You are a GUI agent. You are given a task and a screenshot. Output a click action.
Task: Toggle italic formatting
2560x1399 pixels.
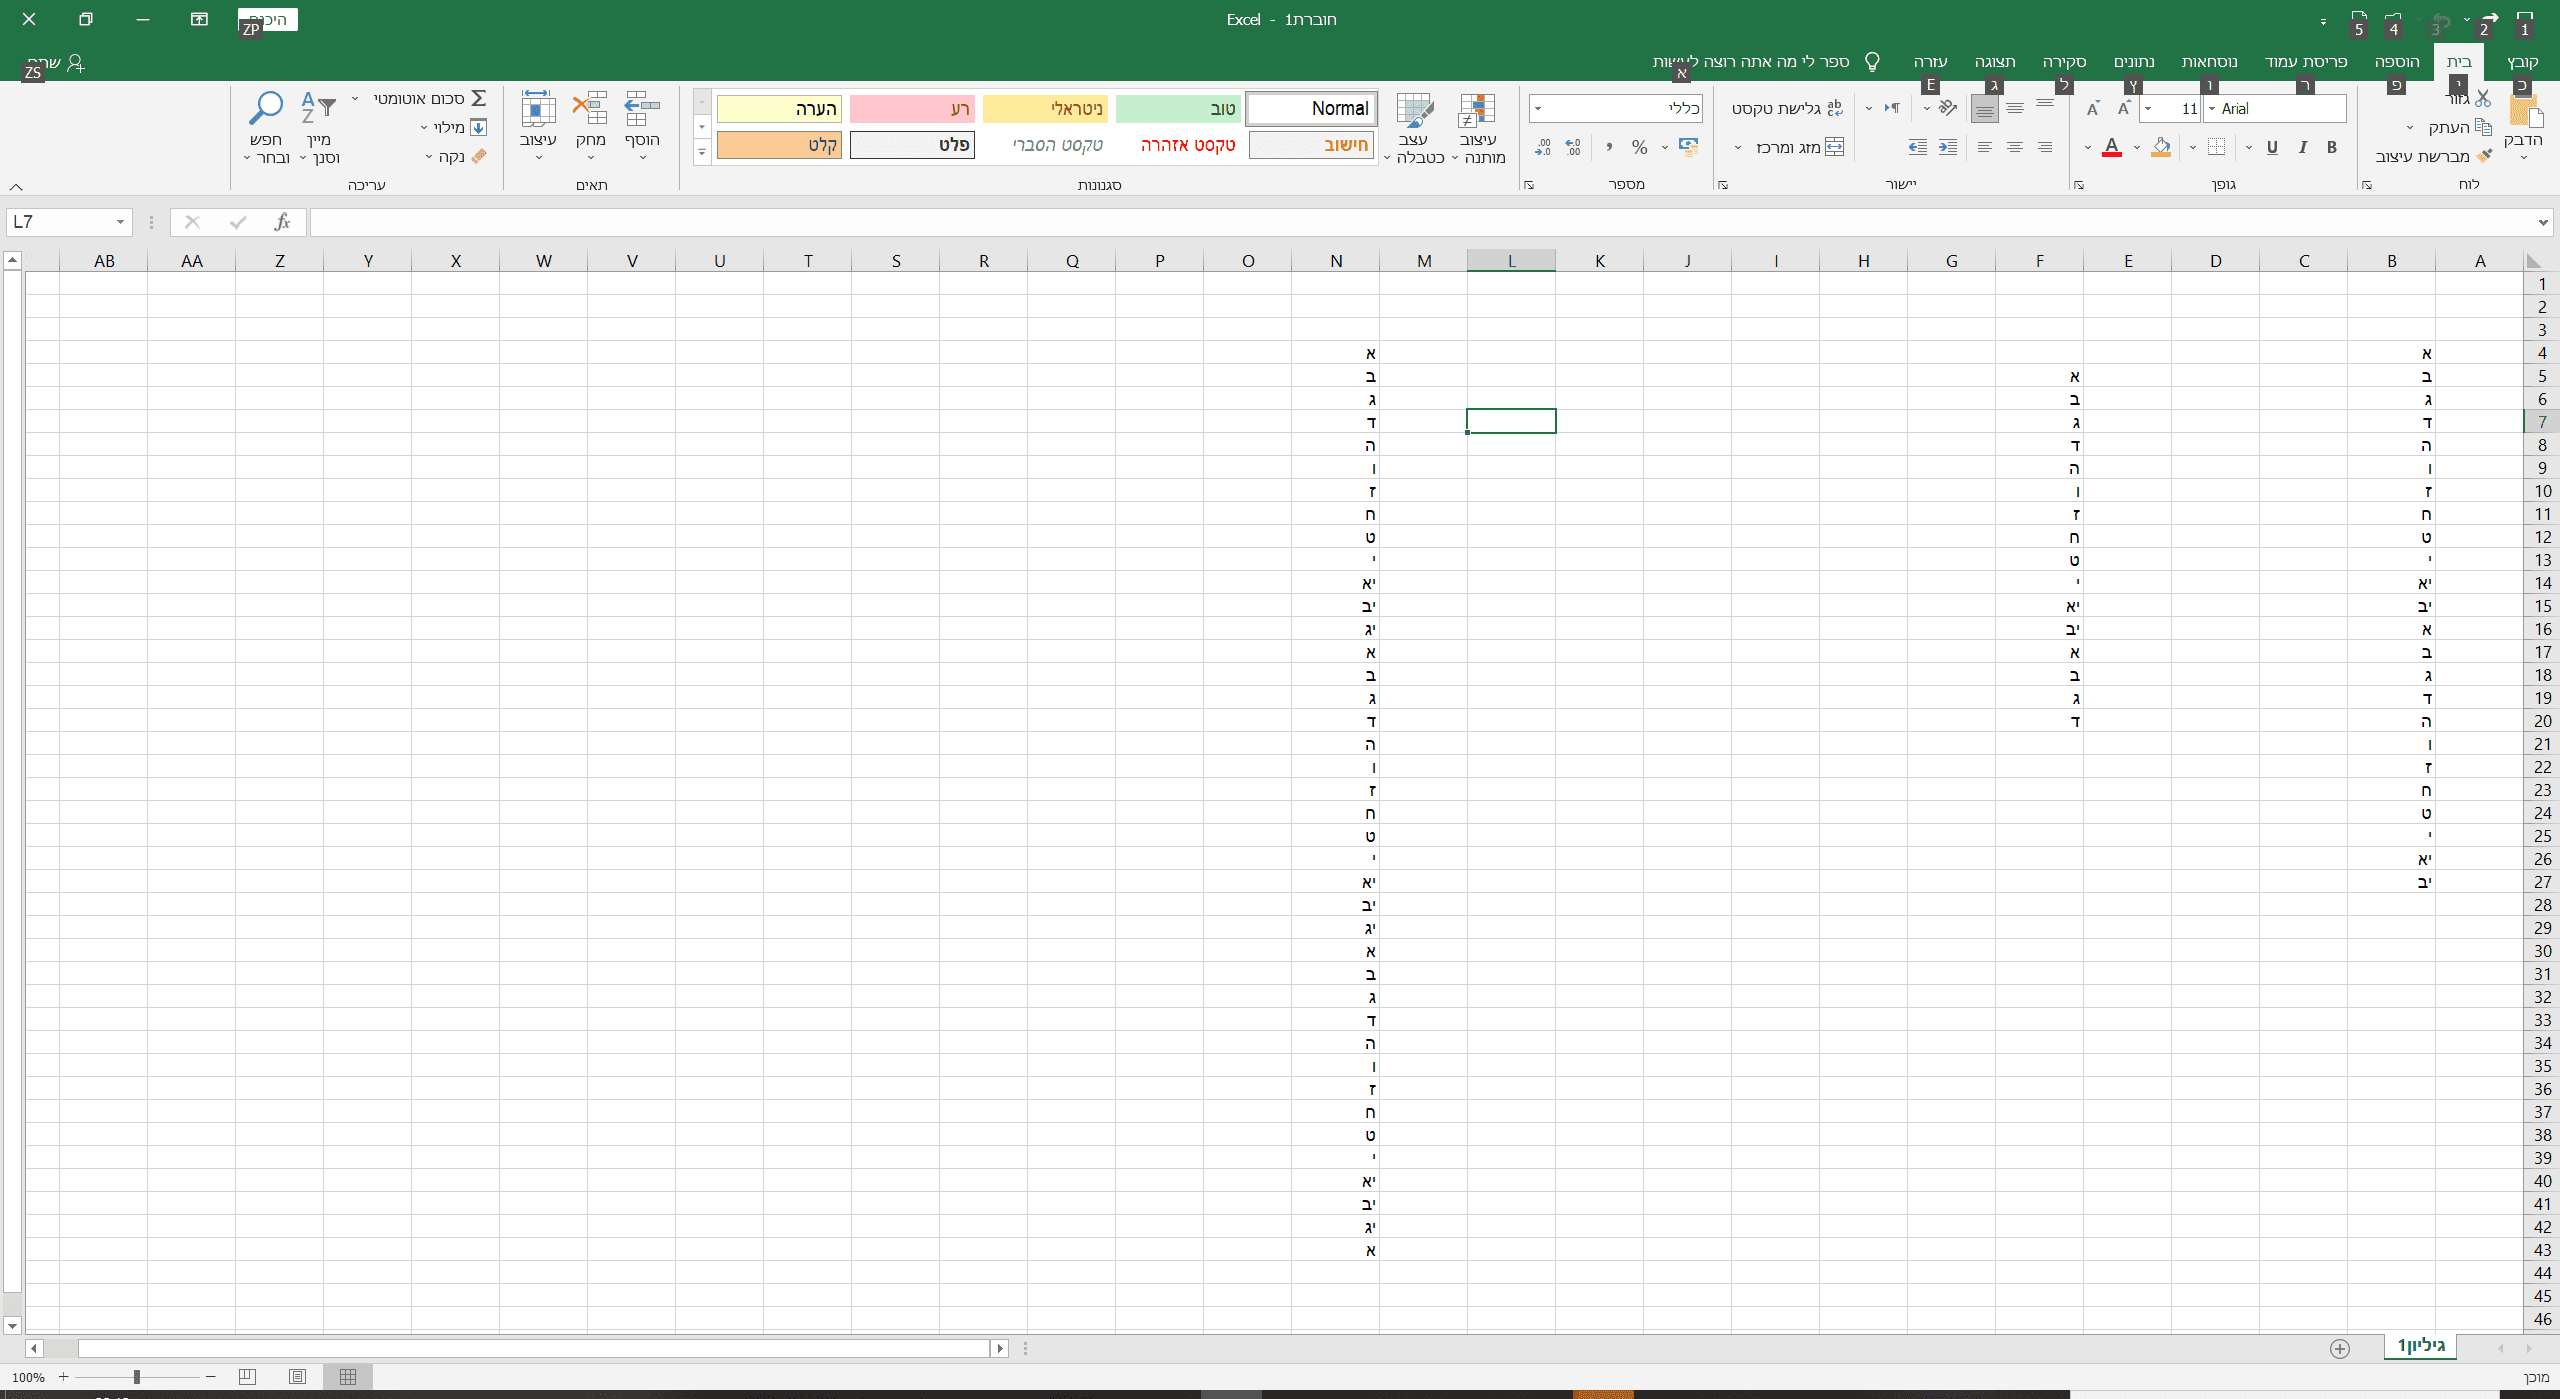pos(2303,147)
